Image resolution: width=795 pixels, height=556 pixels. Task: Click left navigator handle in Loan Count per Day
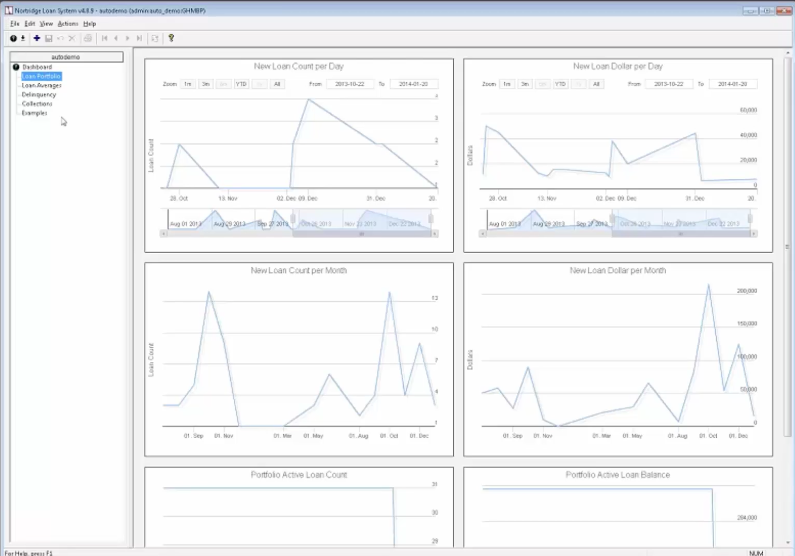pos(293,218)
